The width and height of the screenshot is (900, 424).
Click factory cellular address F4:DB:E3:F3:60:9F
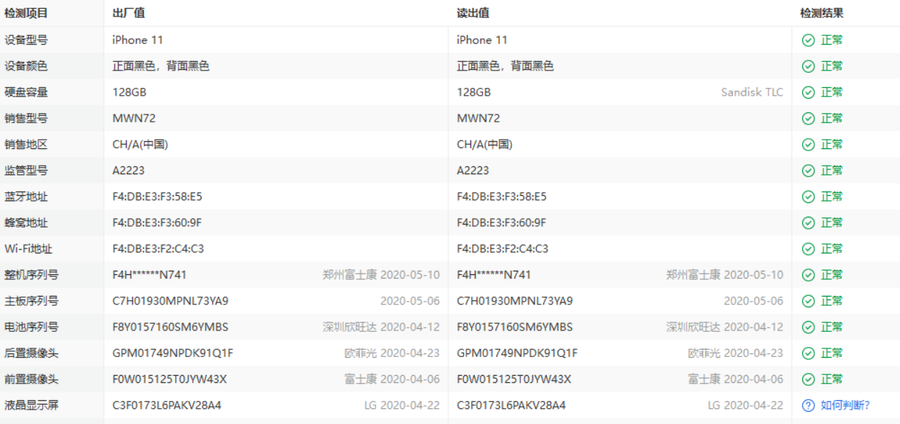157,223
